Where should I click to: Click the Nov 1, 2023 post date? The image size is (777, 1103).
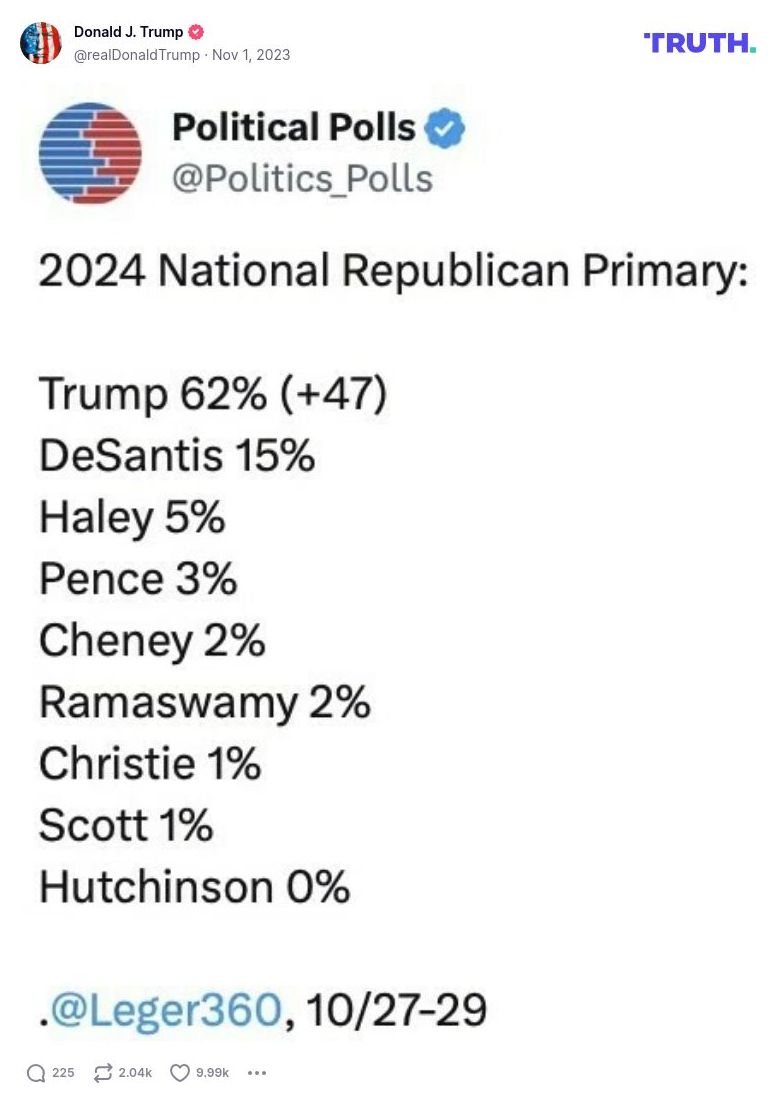(251, 55)
